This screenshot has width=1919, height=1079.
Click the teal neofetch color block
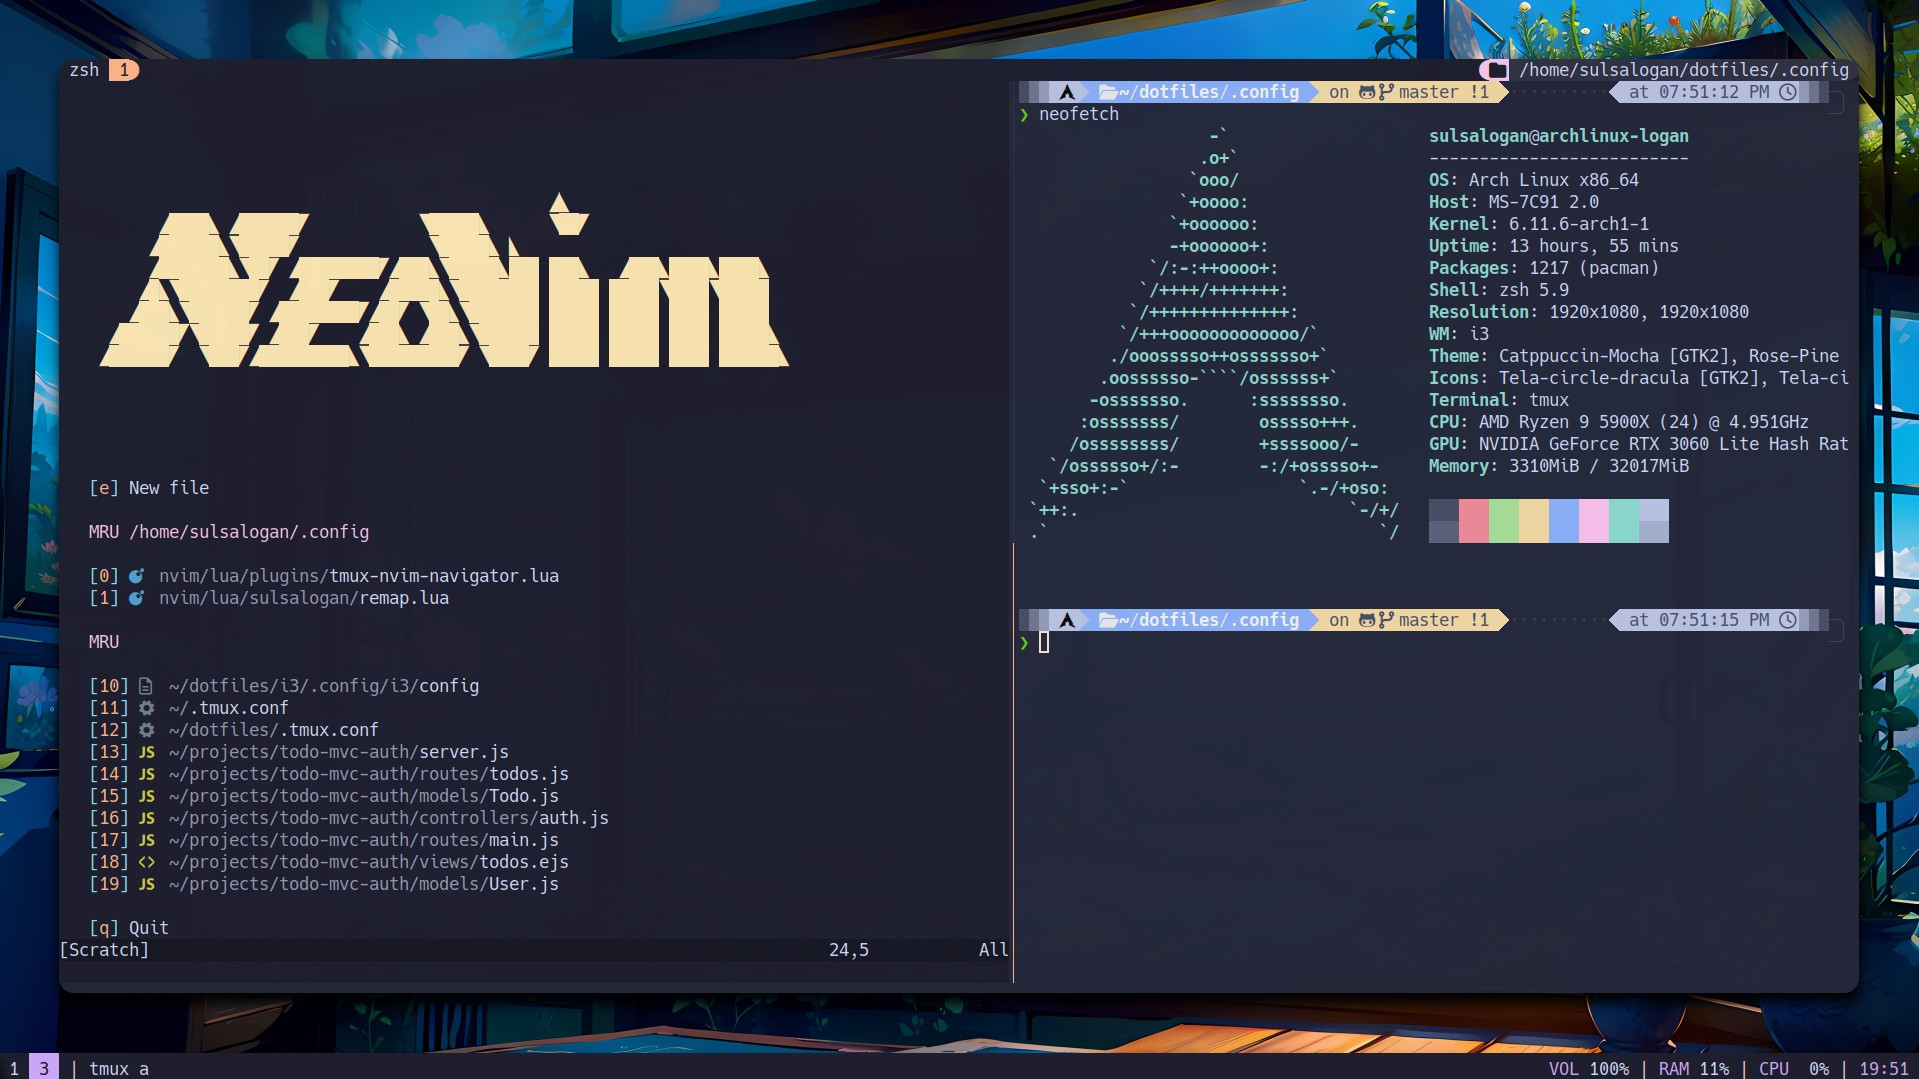click(1624, 521)
